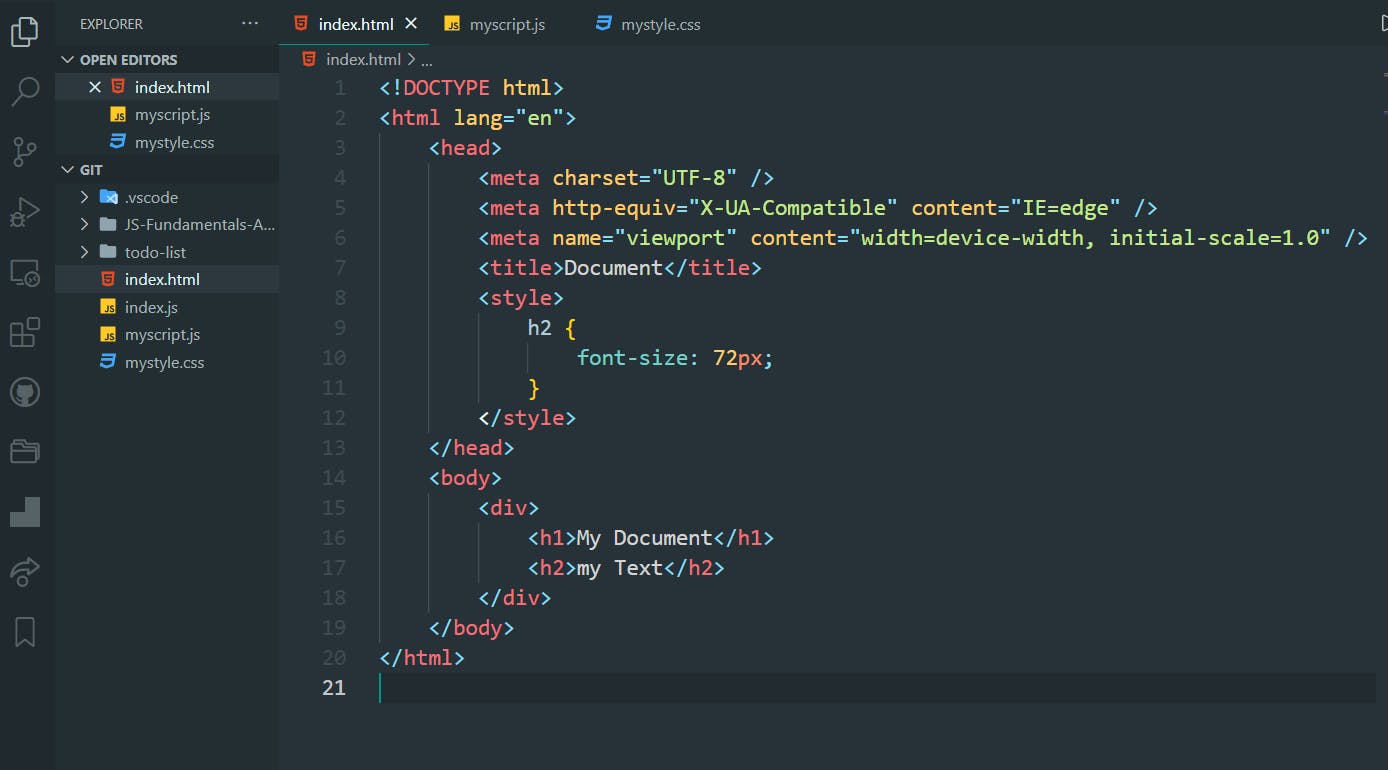This screenshot has width=1388, height=770.
Task: Click index.html in the breadcrumb path
Action: (363, 59)
